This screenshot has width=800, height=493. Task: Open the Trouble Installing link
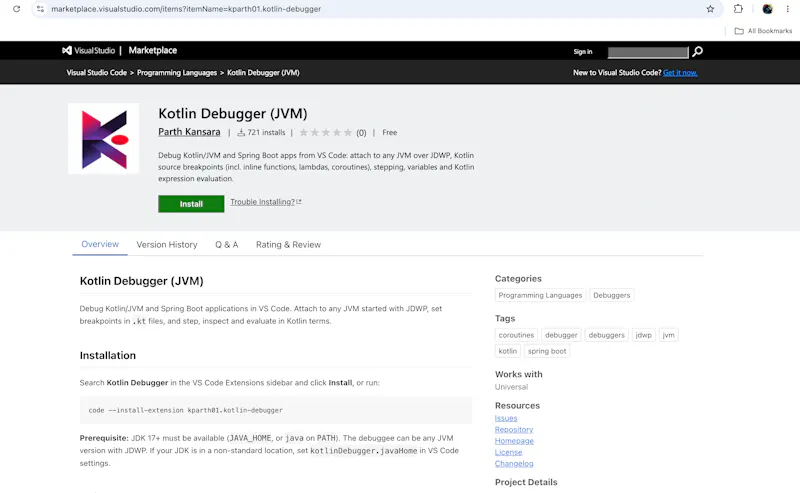[x=265, y=202]
